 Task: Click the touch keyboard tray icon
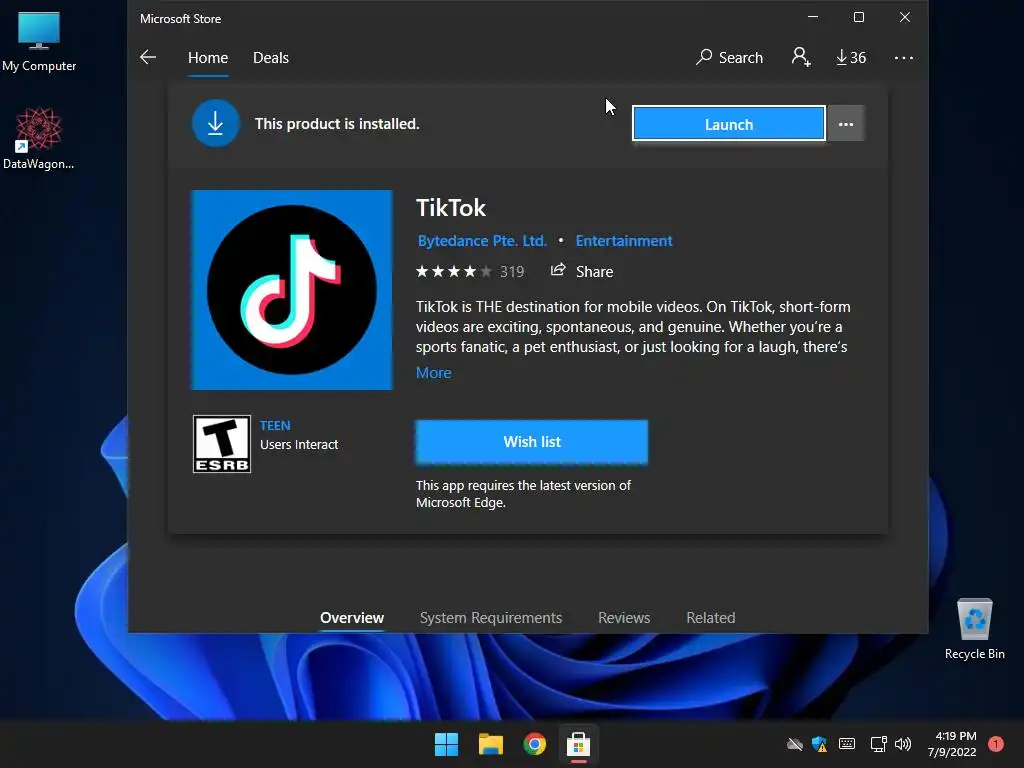point(846,744)
